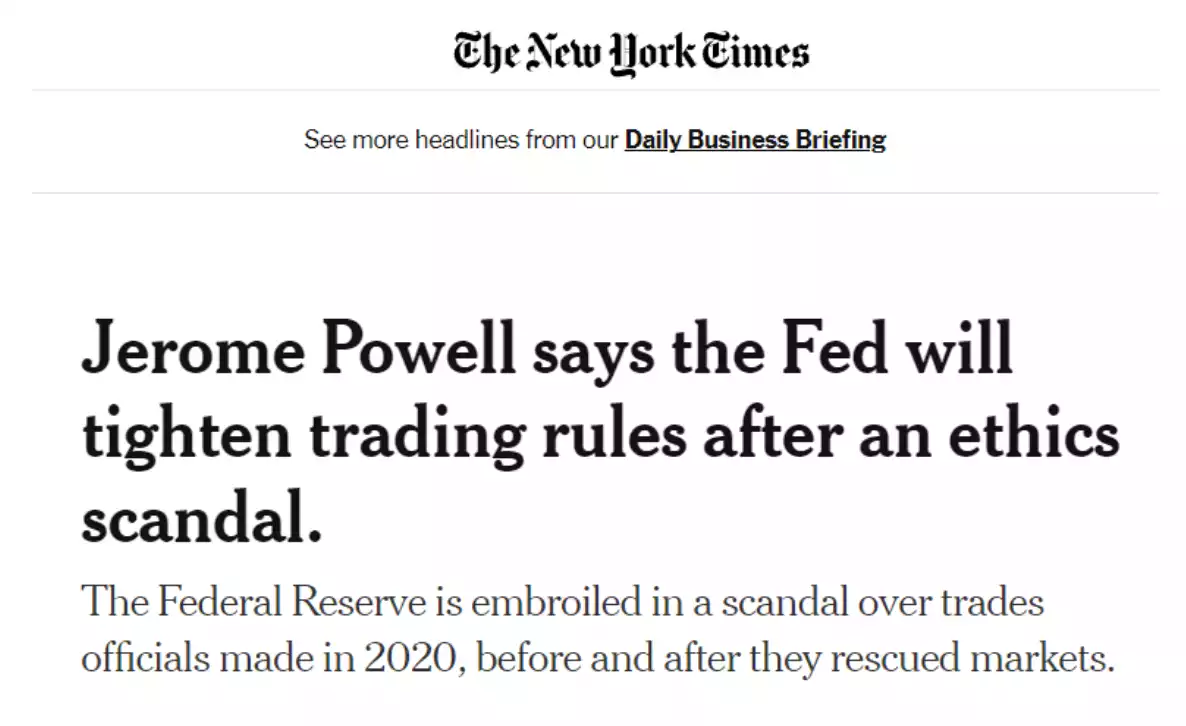
Task: Click the divider line under the briefing banner
Action: [595, 192]
